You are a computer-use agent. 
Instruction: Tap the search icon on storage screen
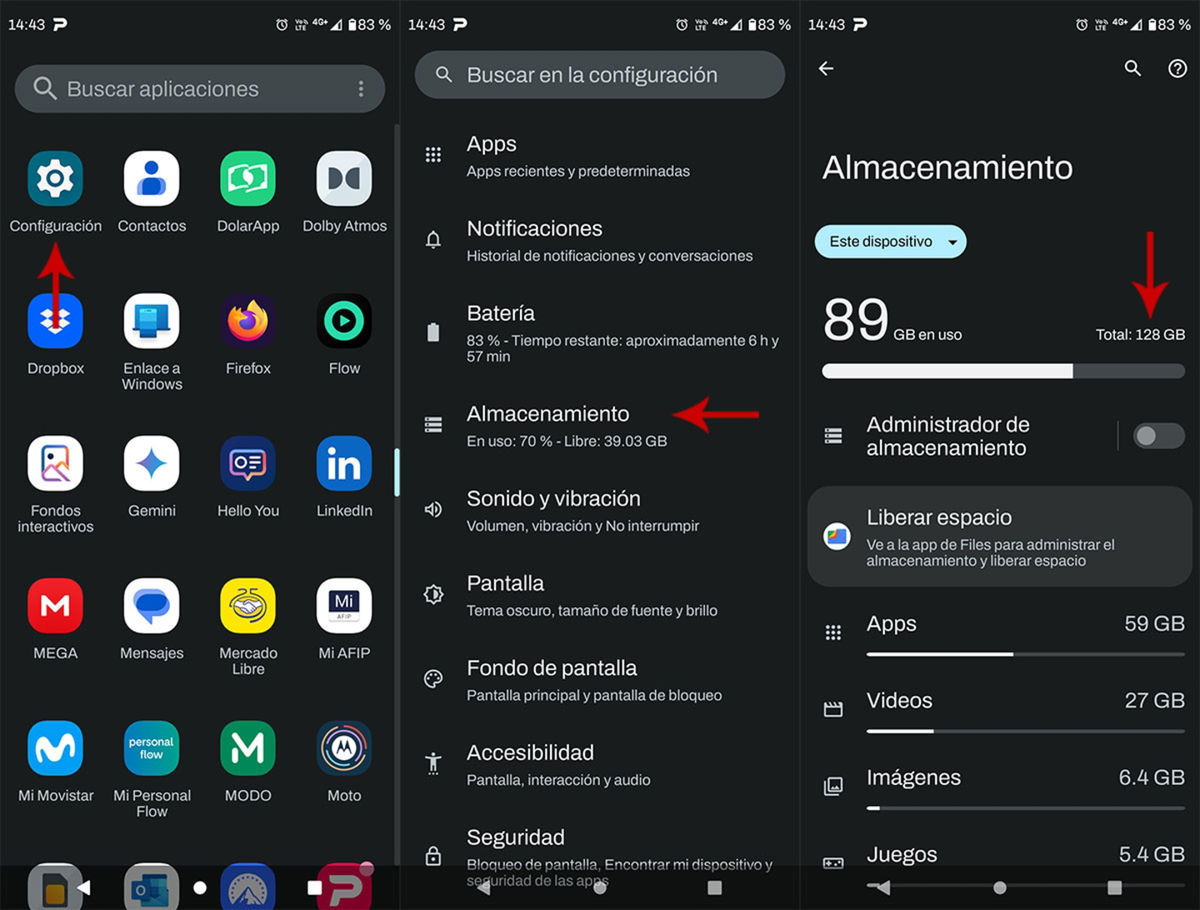click(1132, 68)
